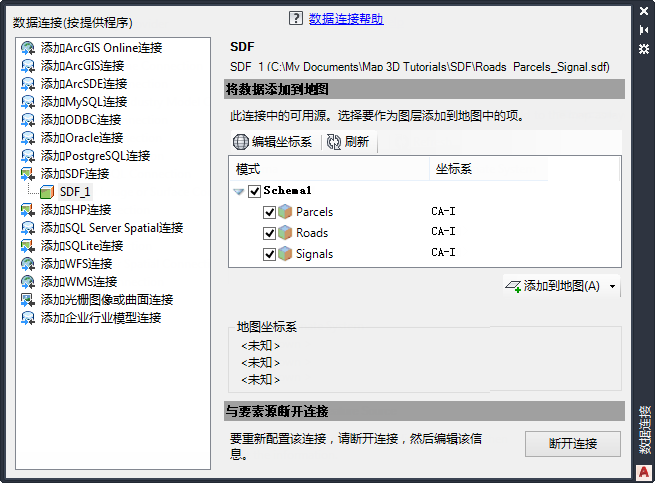The image size is (655, 483).
Task: Click the PostgreSQL connection icon
Action: click(28, 156)
